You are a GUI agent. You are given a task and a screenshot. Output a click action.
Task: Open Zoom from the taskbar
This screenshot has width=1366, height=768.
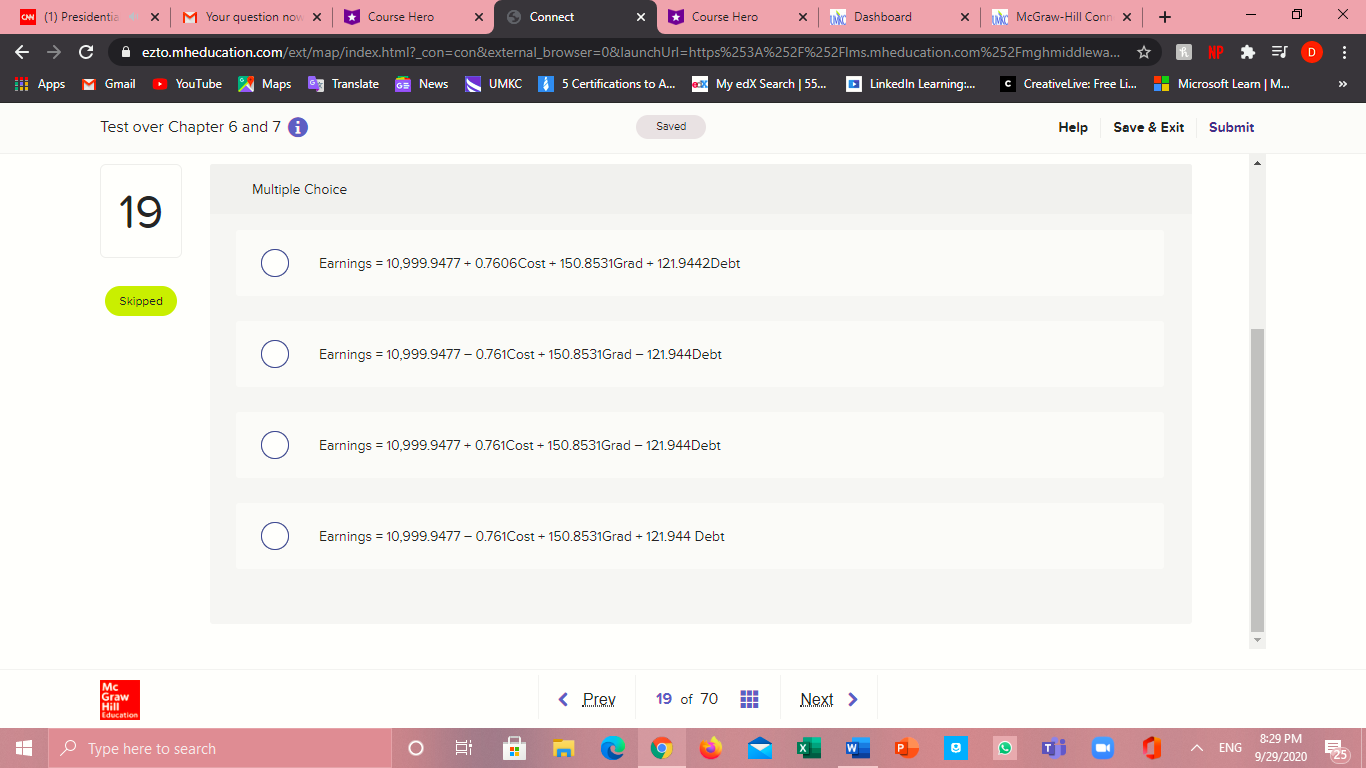point(1103,748)
